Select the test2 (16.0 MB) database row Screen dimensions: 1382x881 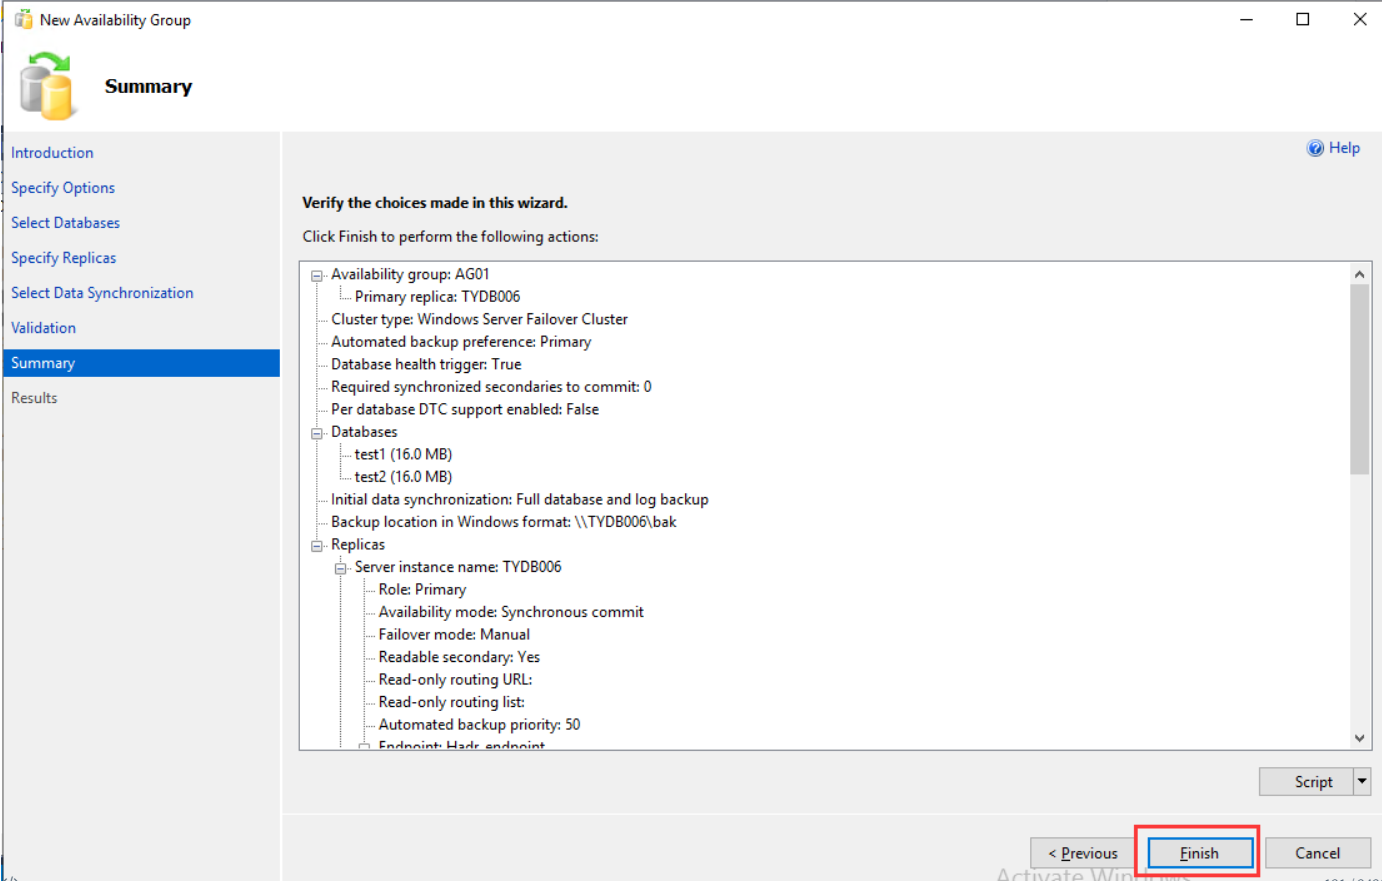(x=403, y=476)
